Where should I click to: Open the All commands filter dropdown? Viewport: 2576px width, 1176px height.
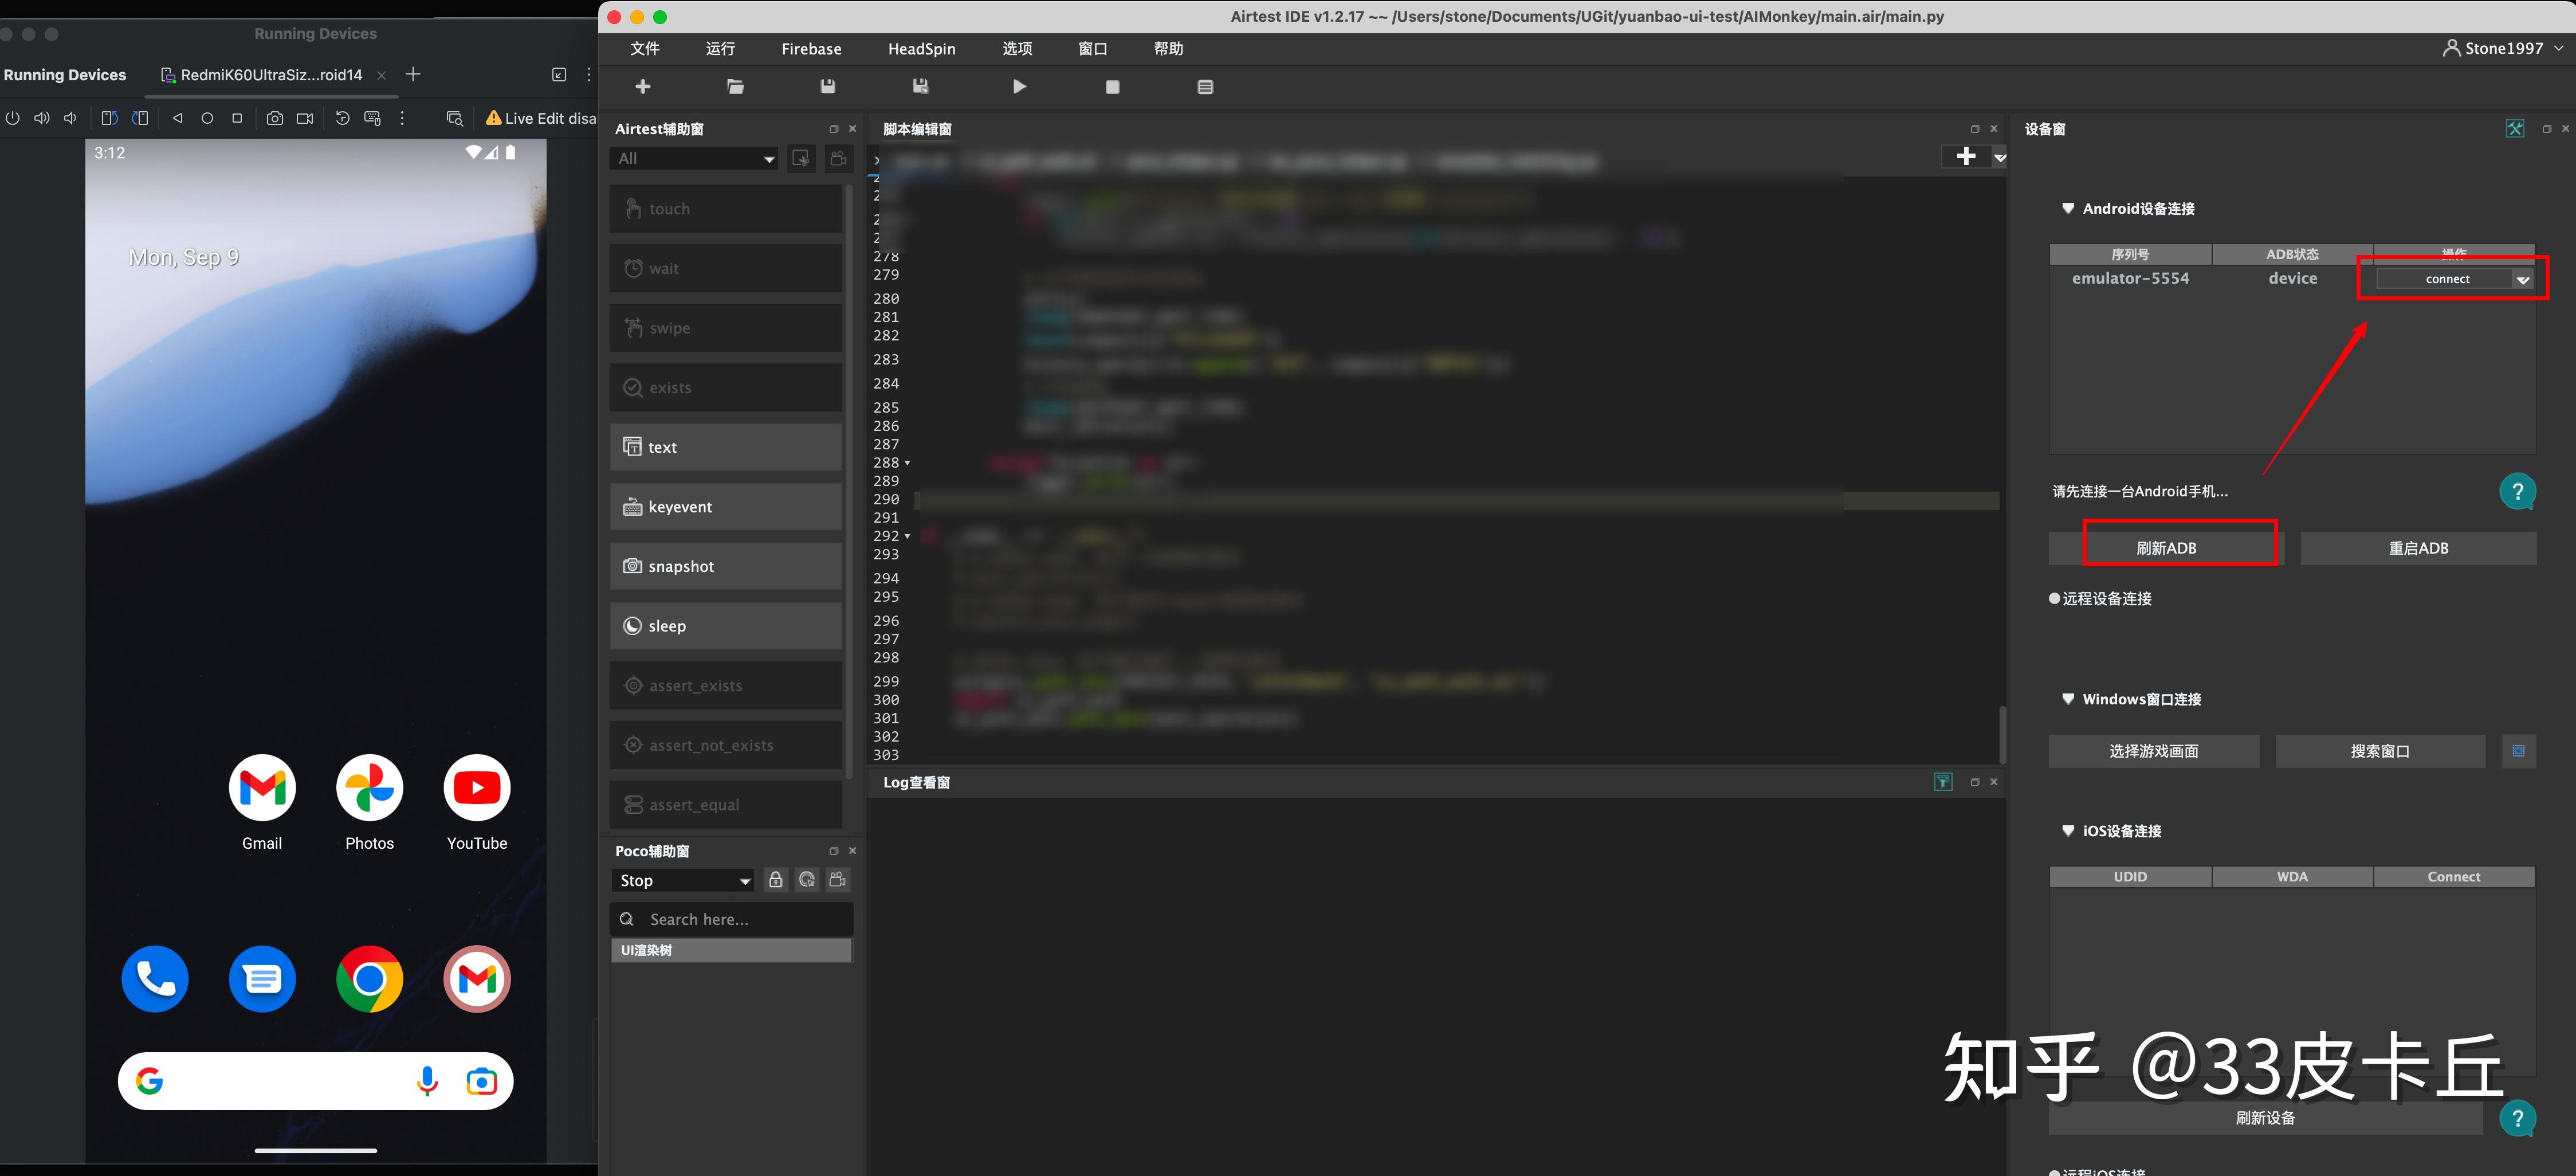tap(693, 158)
